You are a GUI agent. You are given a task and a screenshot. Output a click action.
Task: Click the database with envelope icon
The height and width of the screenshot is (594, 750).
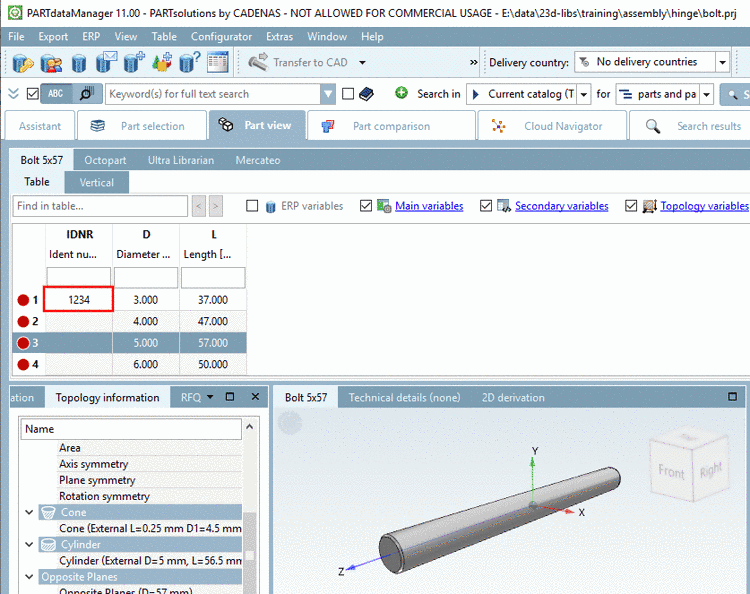click(x=106, y=62)
